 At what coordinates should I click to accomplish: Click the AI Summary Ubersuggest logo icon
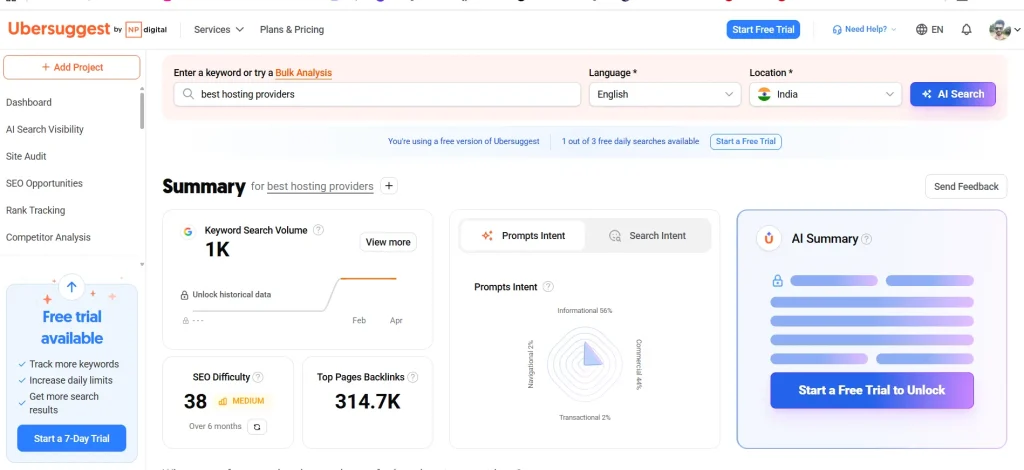769,238
